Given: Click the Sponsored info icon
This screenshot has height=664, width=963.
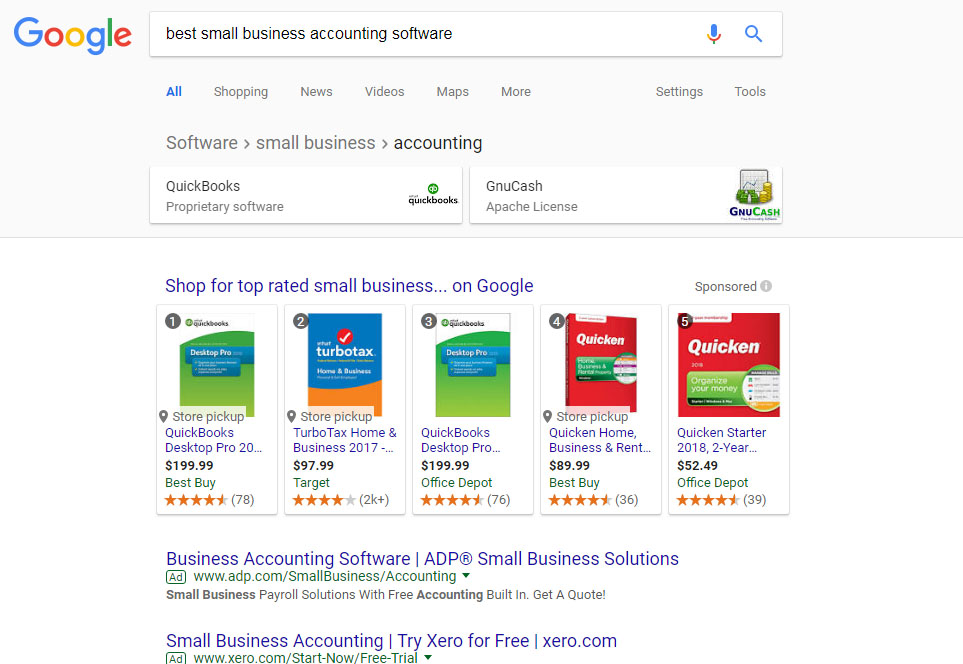Looking at the screenshot, I should click(x=766, y=286).
